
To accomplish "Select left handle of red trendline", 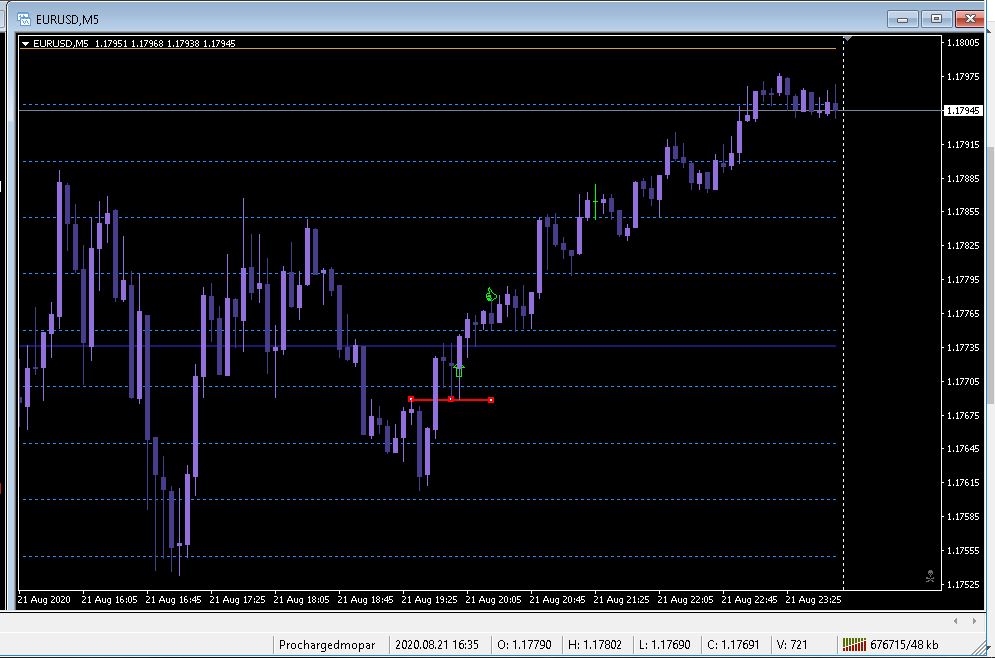I will 411,399.
